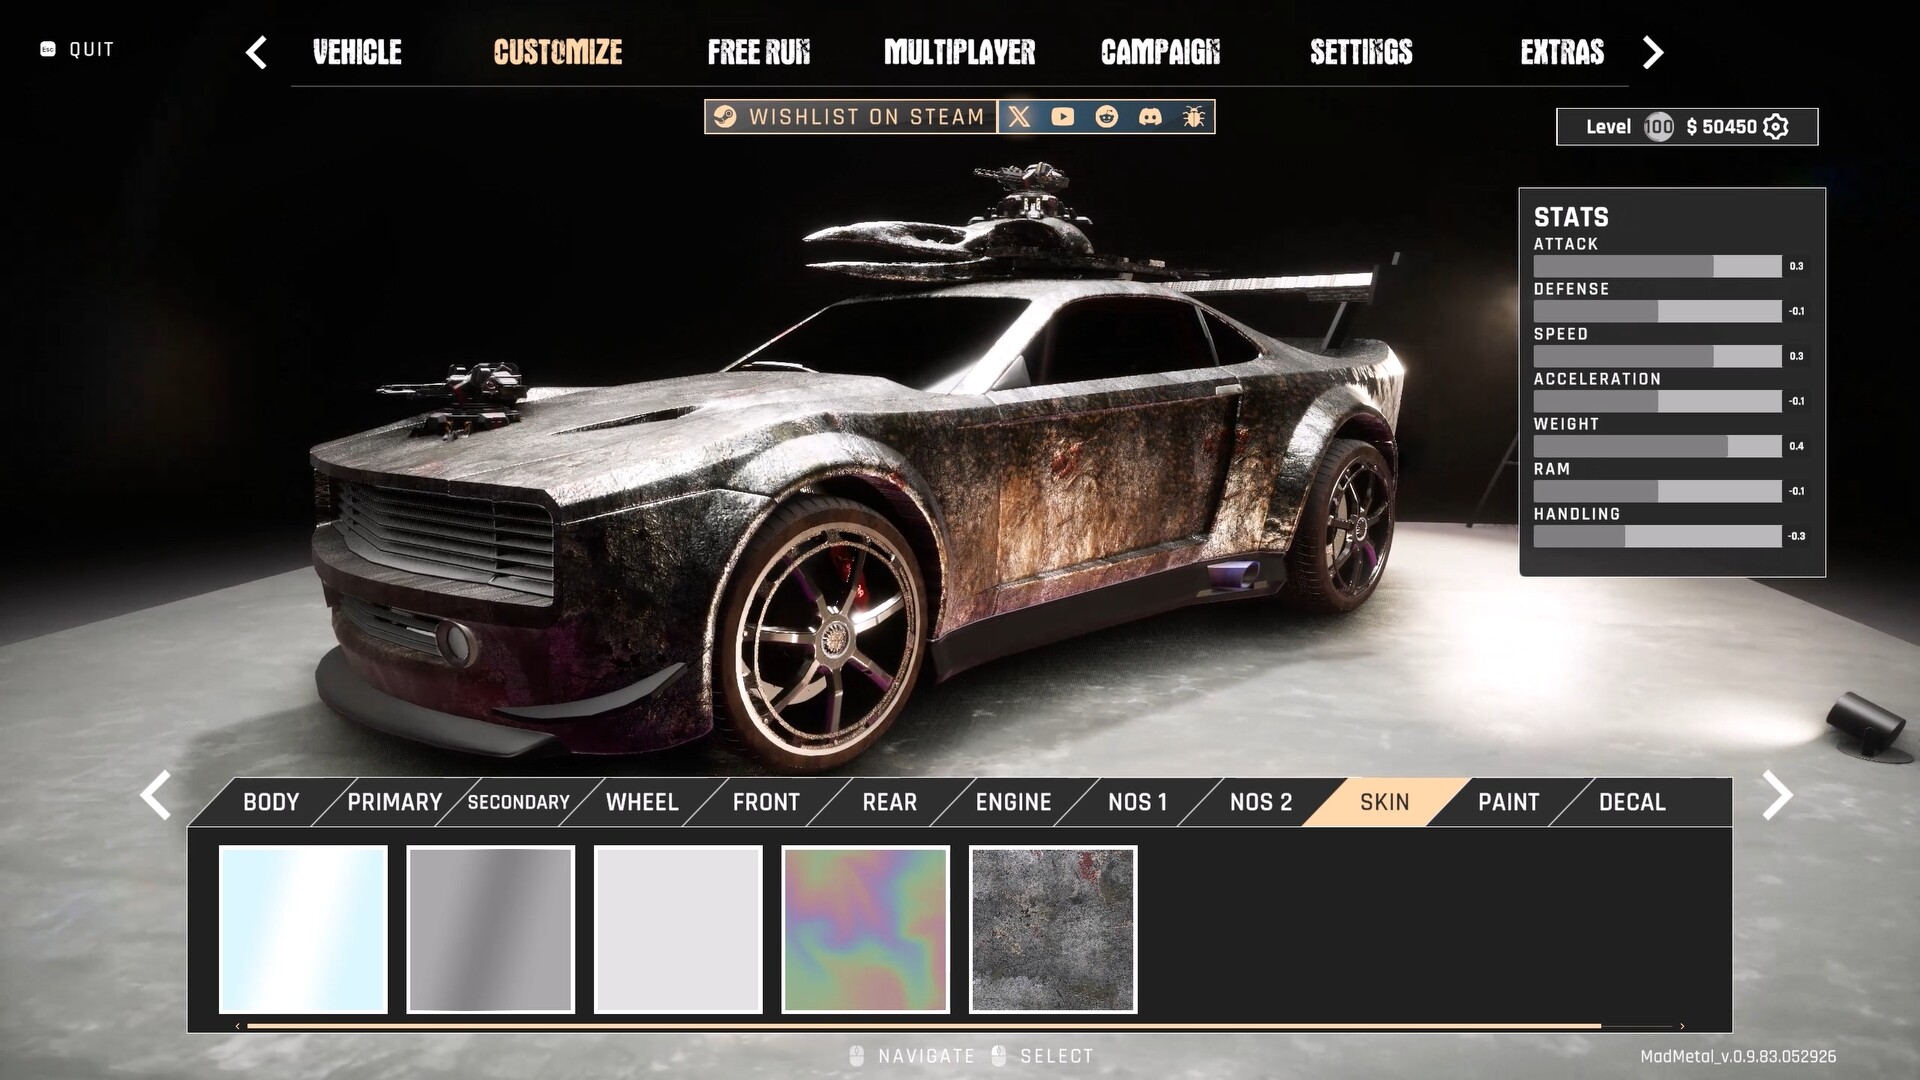Image resolution: width=1920 pixels, height=1080 pixels.
Task: Open the Reddit community icon
Action: [x=1107, y=117]
